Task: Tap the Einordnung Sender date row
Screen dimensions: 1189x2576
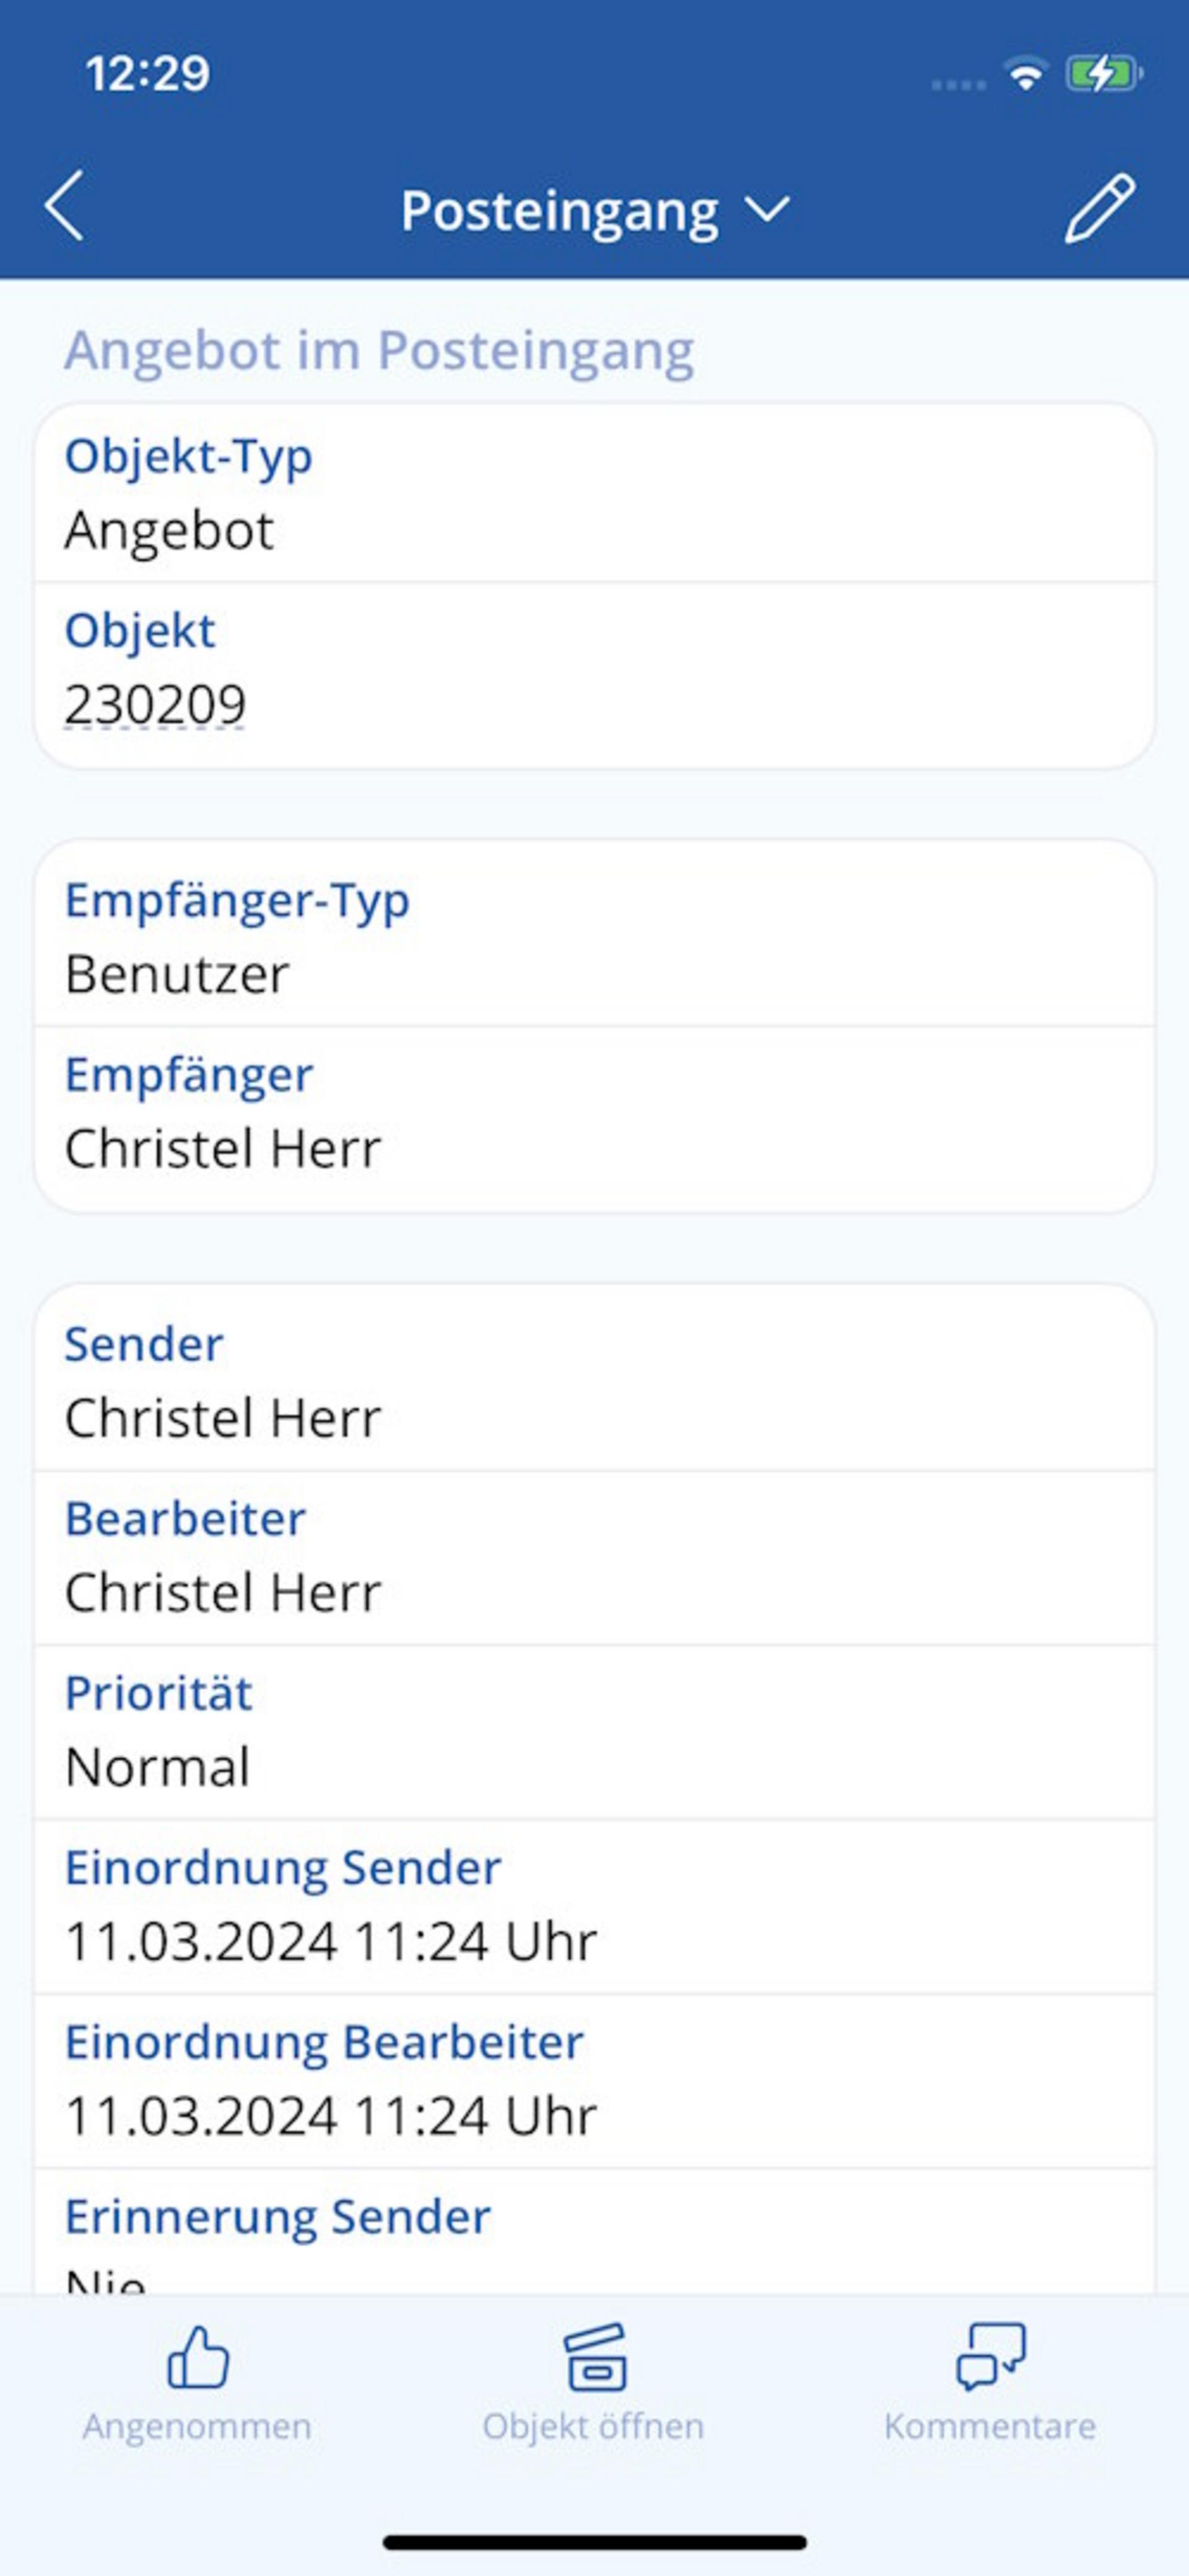Action: pyautogui.click(x=594, y=1906)
